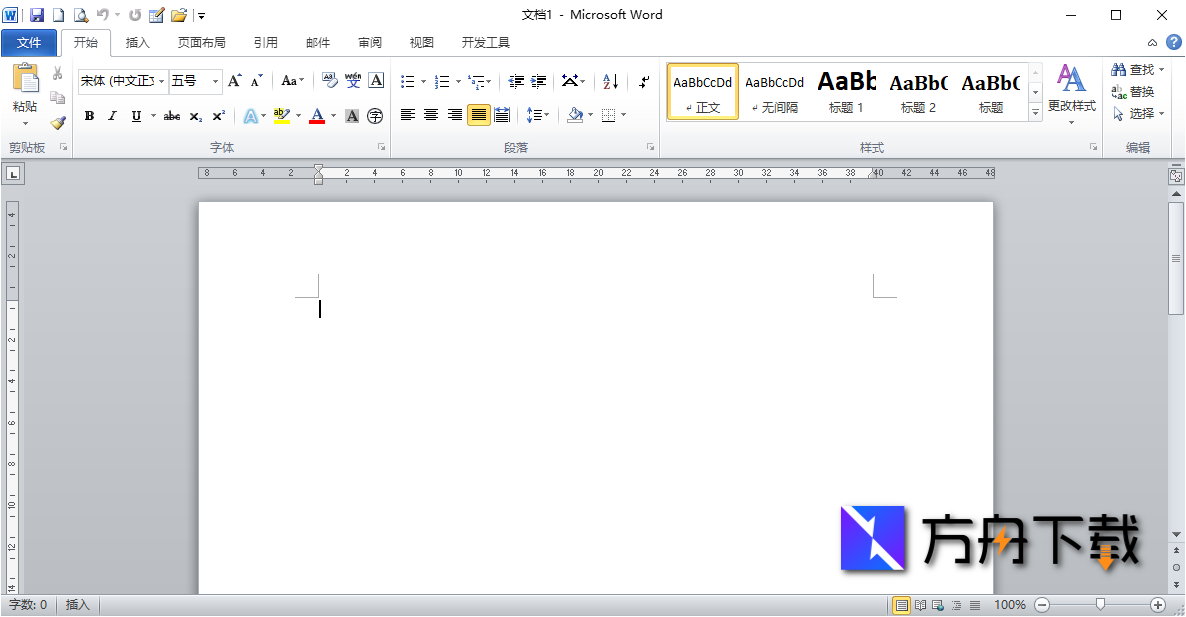
Task: Open the 视图 ribbon tab
Action: point(421,42)
